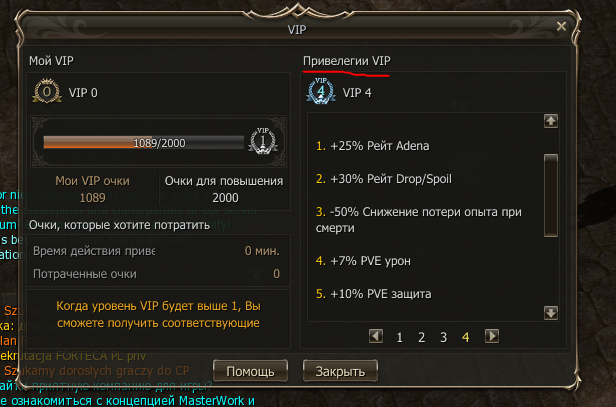Screen dimensions: 616x407
Task: Click the privileges list up arrow
Action: pos(551,121)
